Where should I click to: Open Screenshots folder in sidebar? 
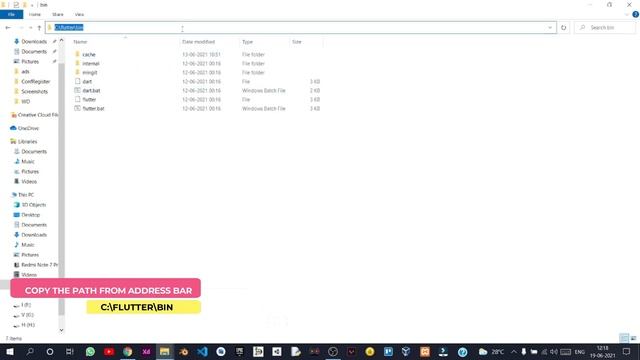point(34,91)
